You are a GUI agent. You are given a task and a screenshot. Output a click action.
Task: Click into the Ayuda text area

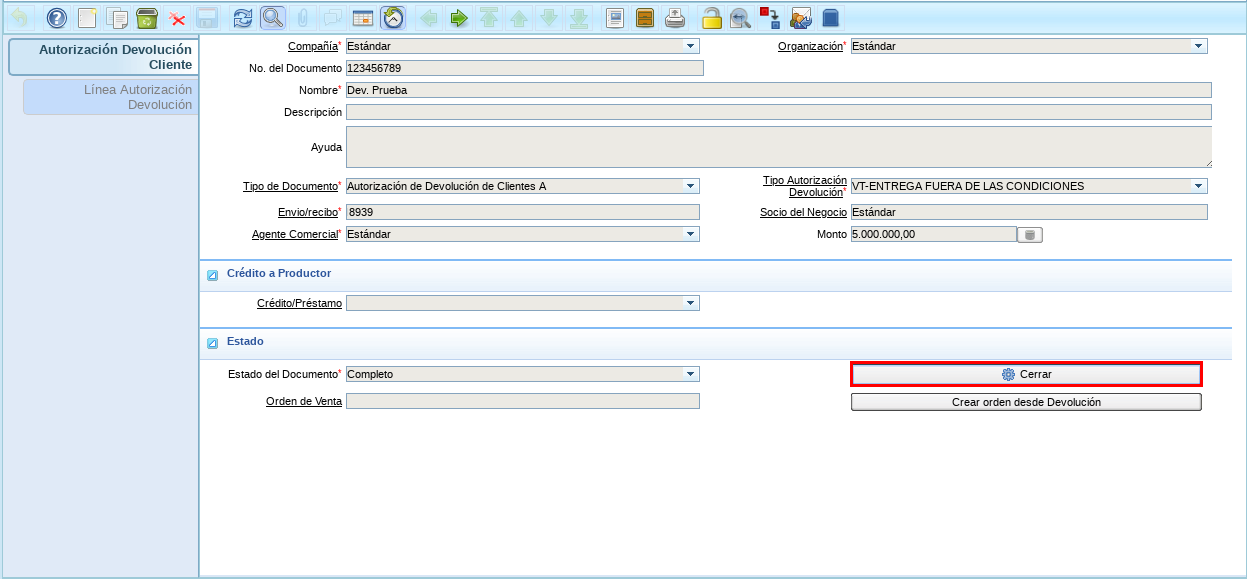[779, 147]
